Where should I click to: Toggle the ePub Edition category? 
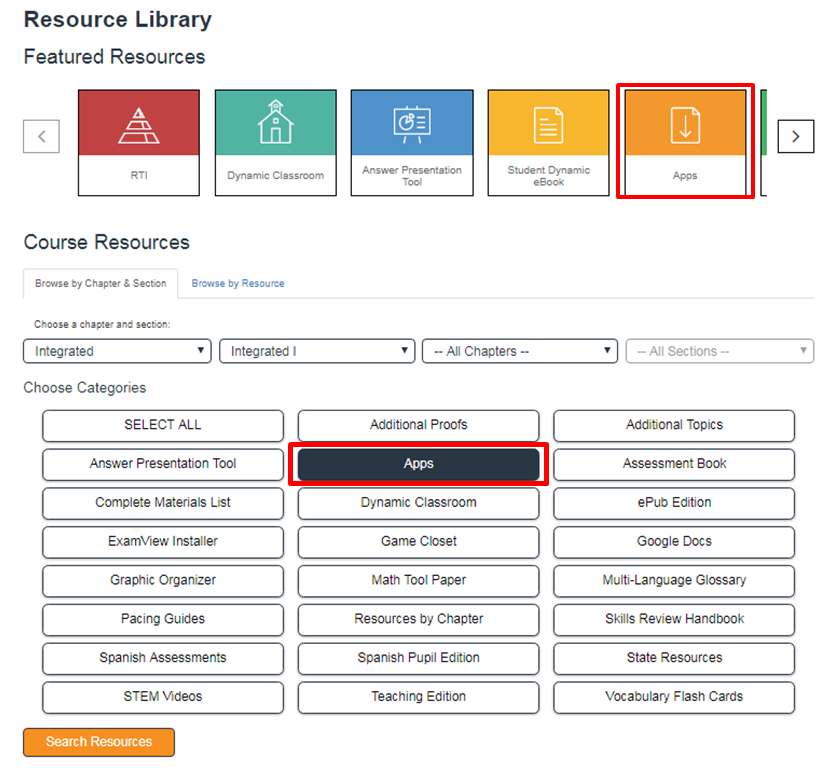click(x=674, y=503)
